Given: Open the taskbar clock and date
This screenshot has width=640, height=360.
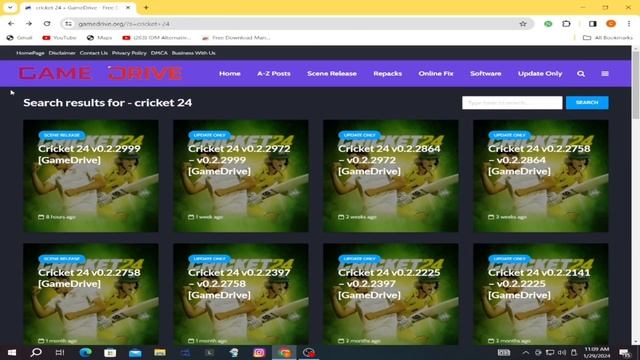Looking at the screenshot, I should [x=597, y=353].
